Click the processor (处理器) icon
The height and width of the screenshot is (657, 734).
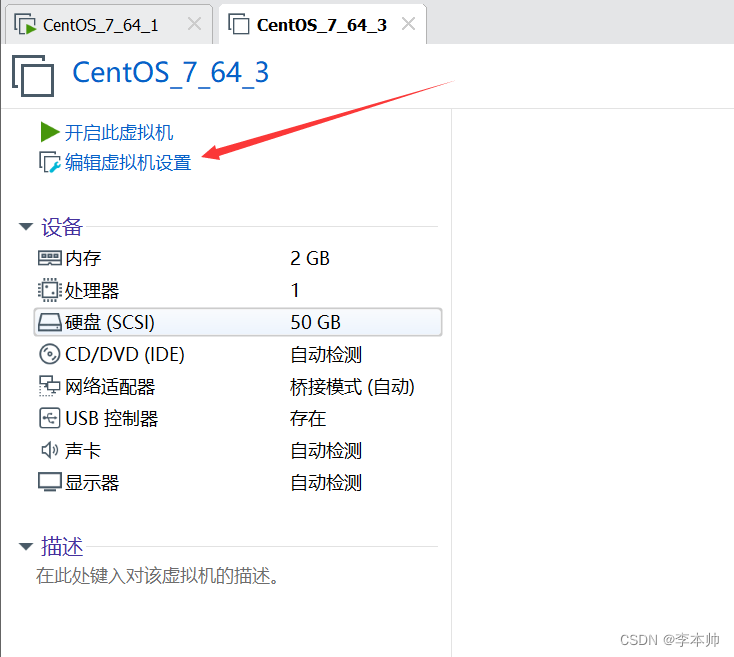click(x=50, y=290)
